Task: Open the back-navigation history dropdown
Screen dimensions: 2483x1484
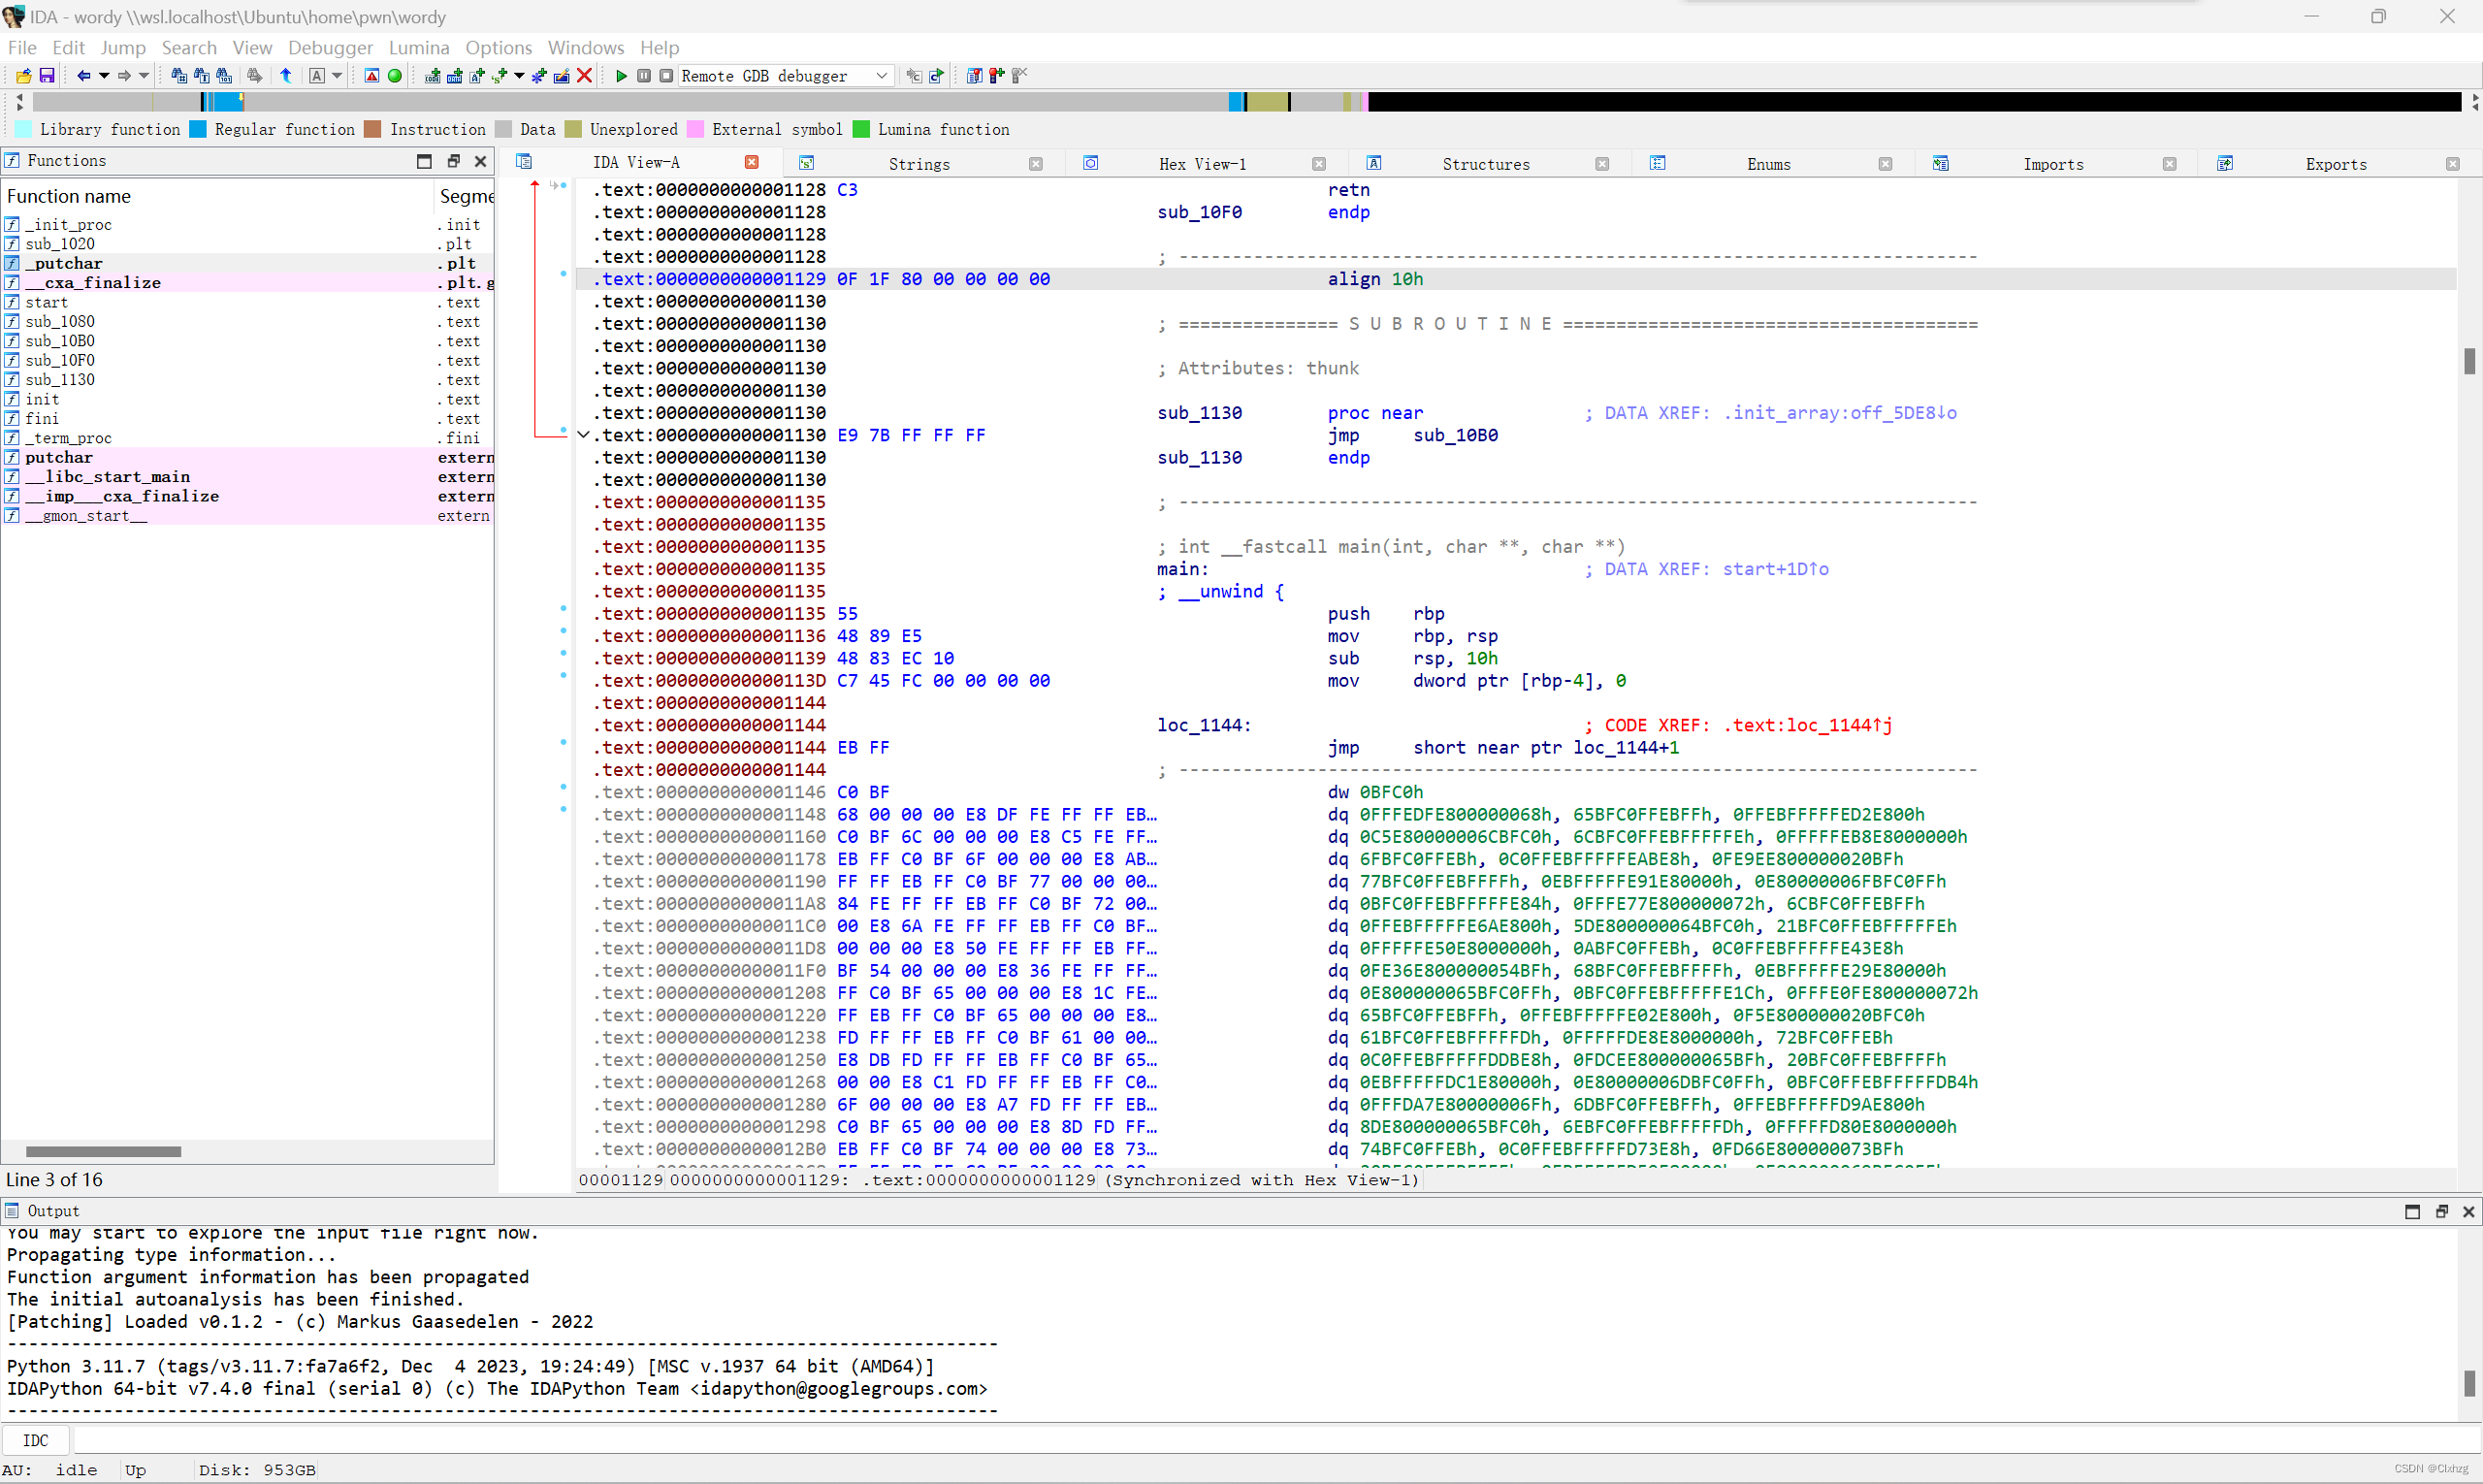Action: 104,76
